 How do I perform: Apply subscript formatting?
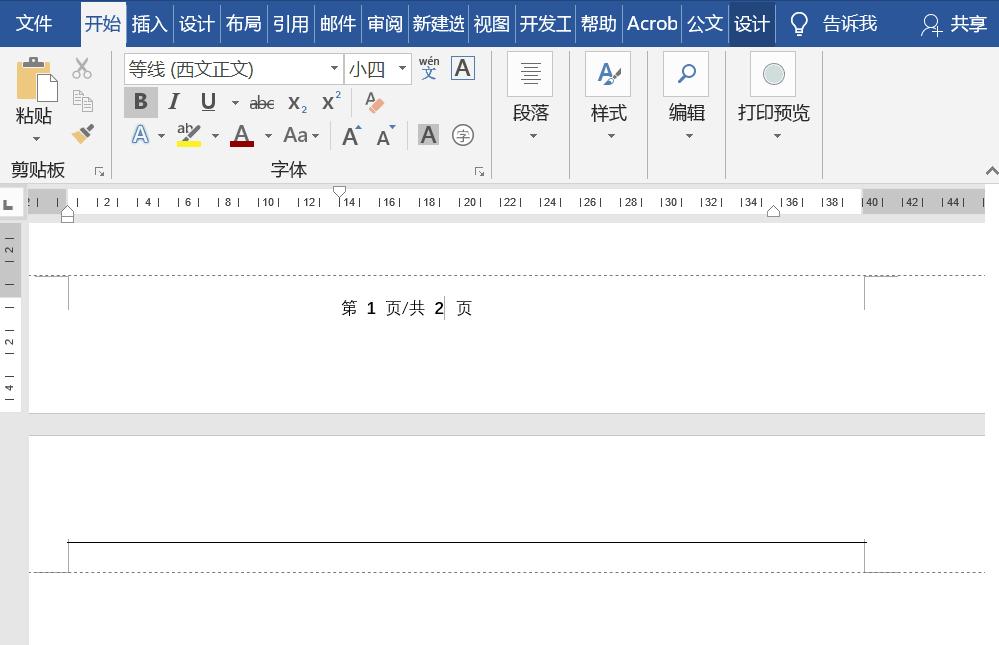pos(295,102)
